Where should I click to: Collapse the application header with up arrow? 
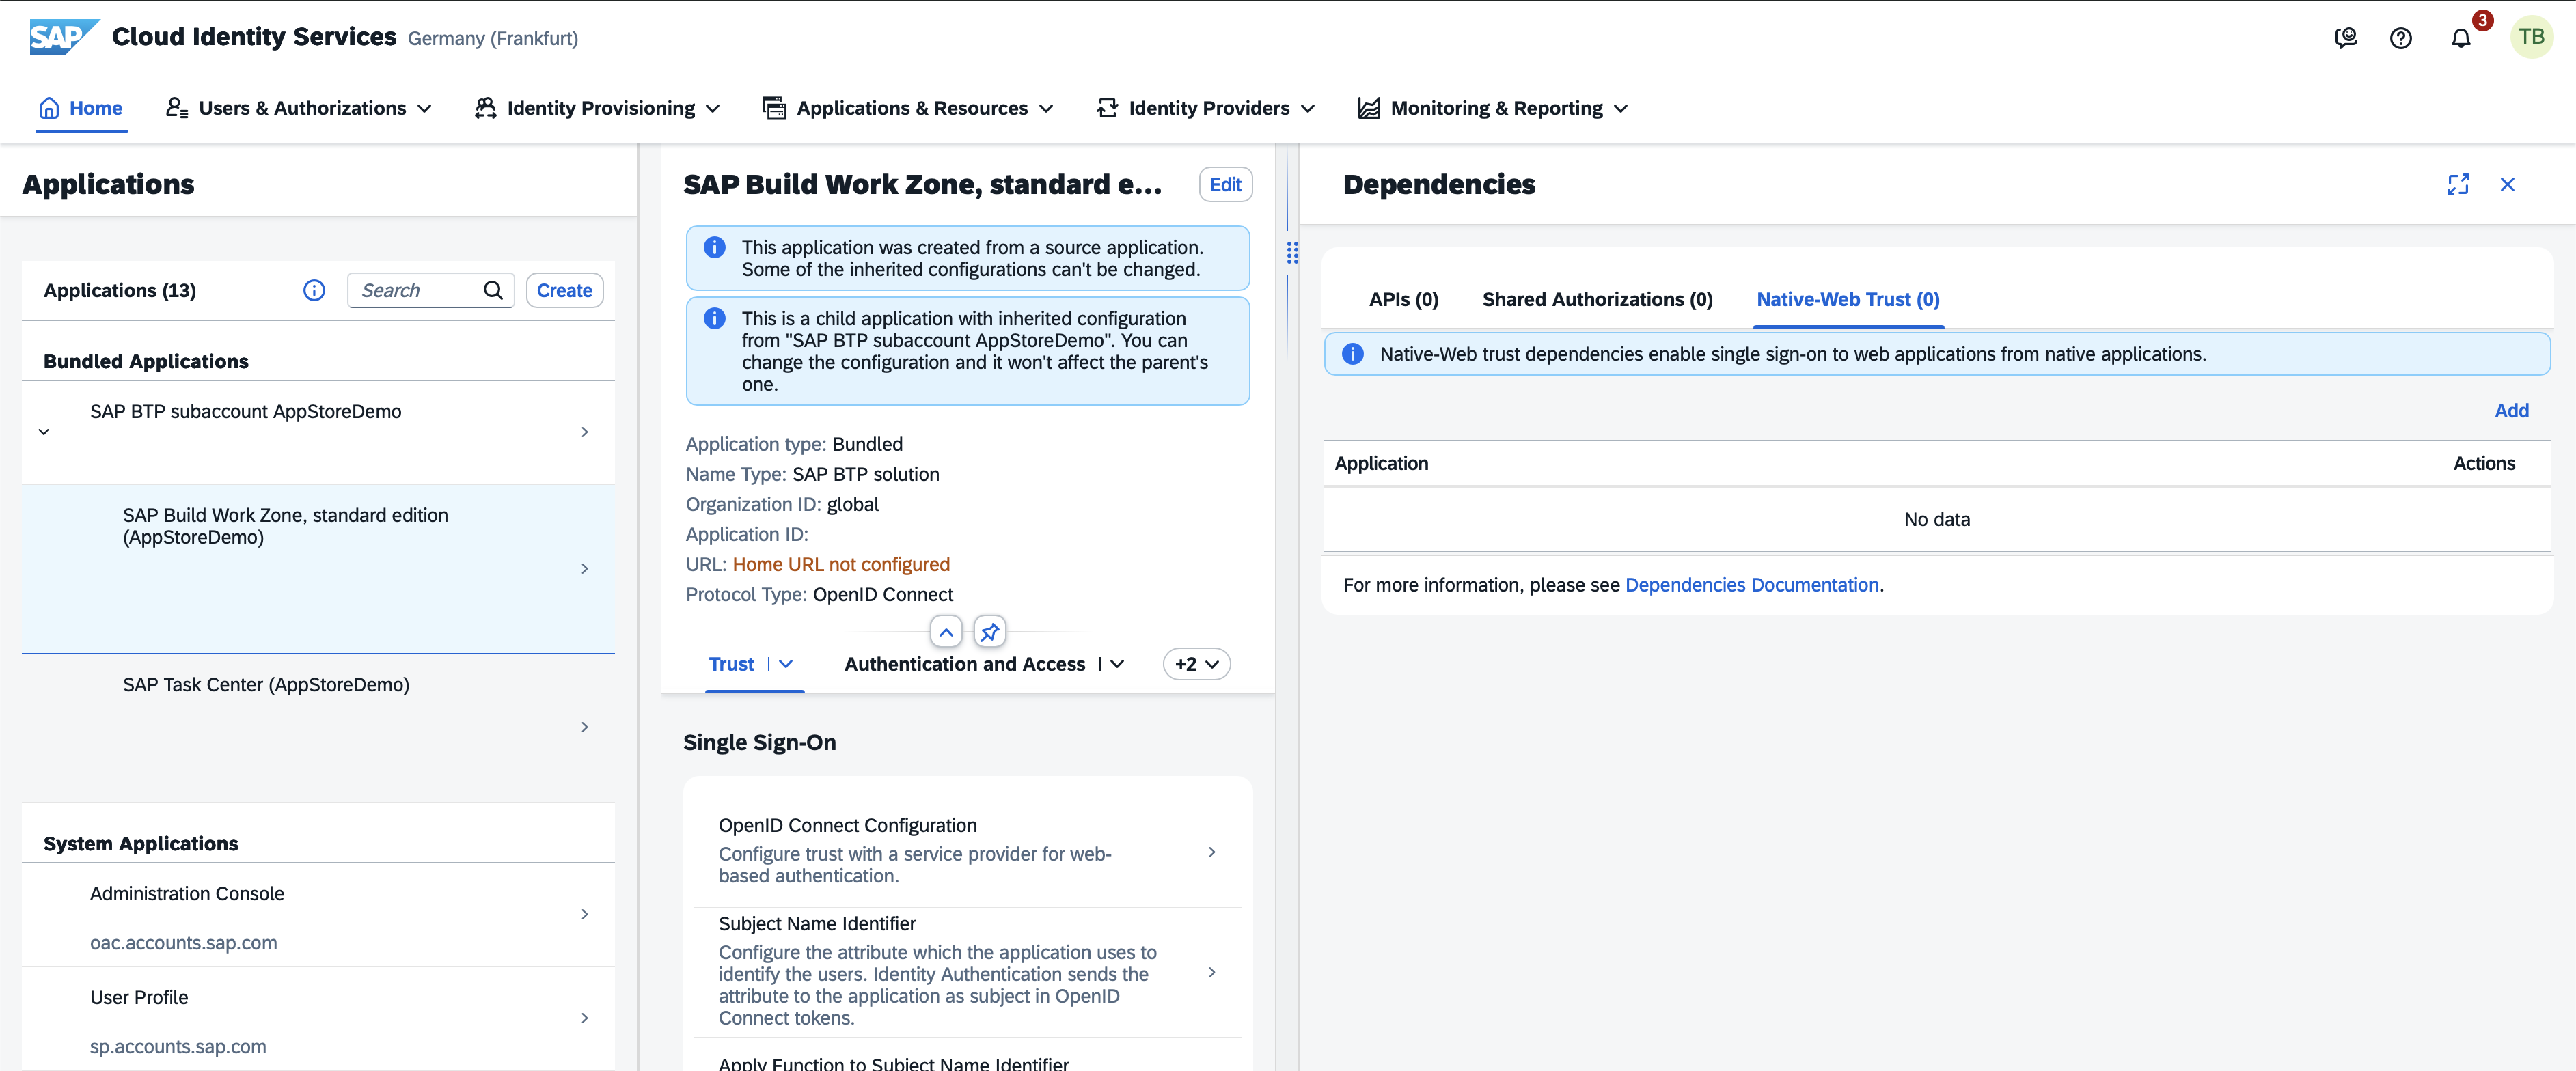(x=946, y=632)
